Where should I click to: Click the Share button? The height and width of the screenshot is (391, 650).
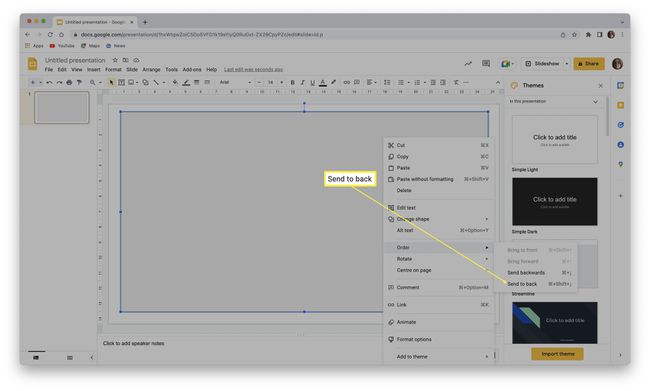coord(589,64)
